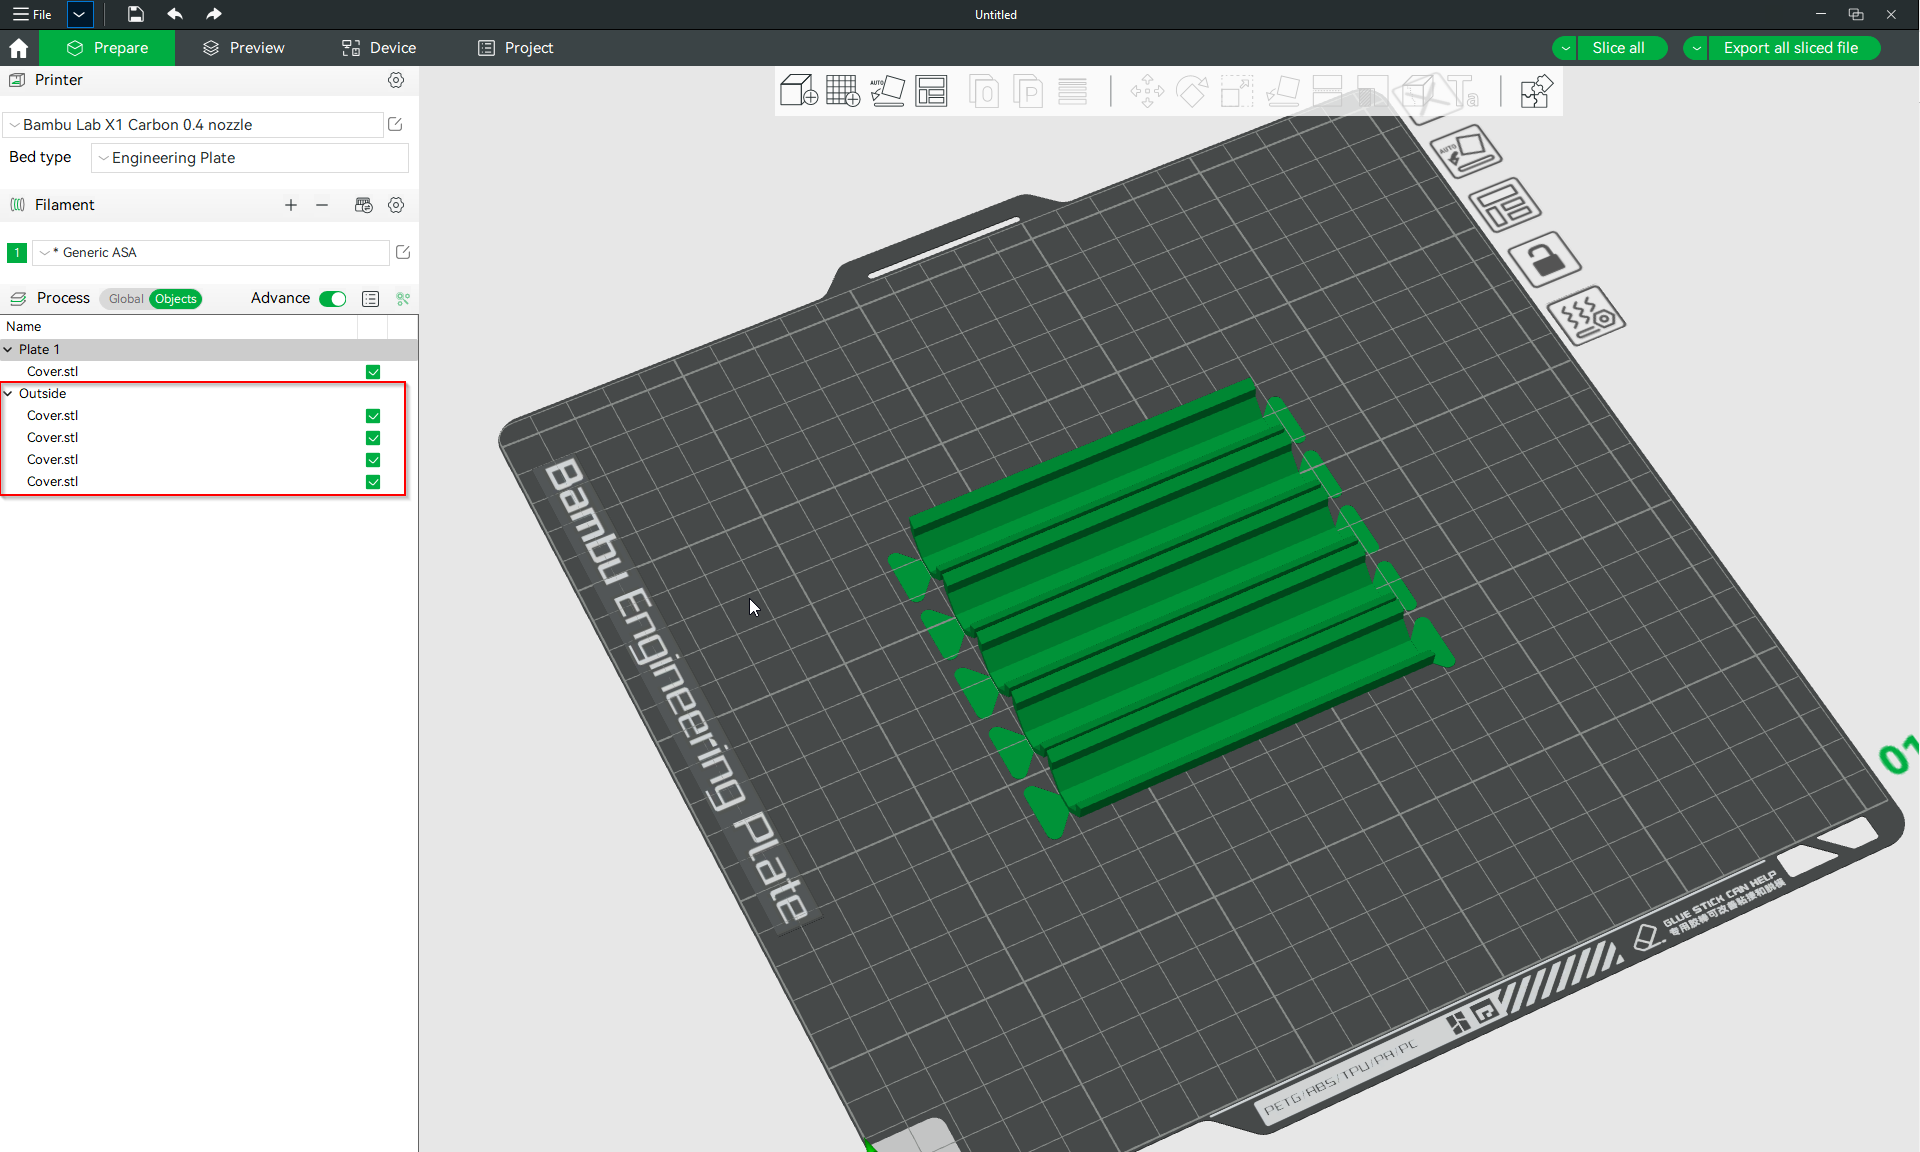Click the Auto-orient toolbar icon
The width and height of the screenshot is (1920, 1152).
coord(887,91)
